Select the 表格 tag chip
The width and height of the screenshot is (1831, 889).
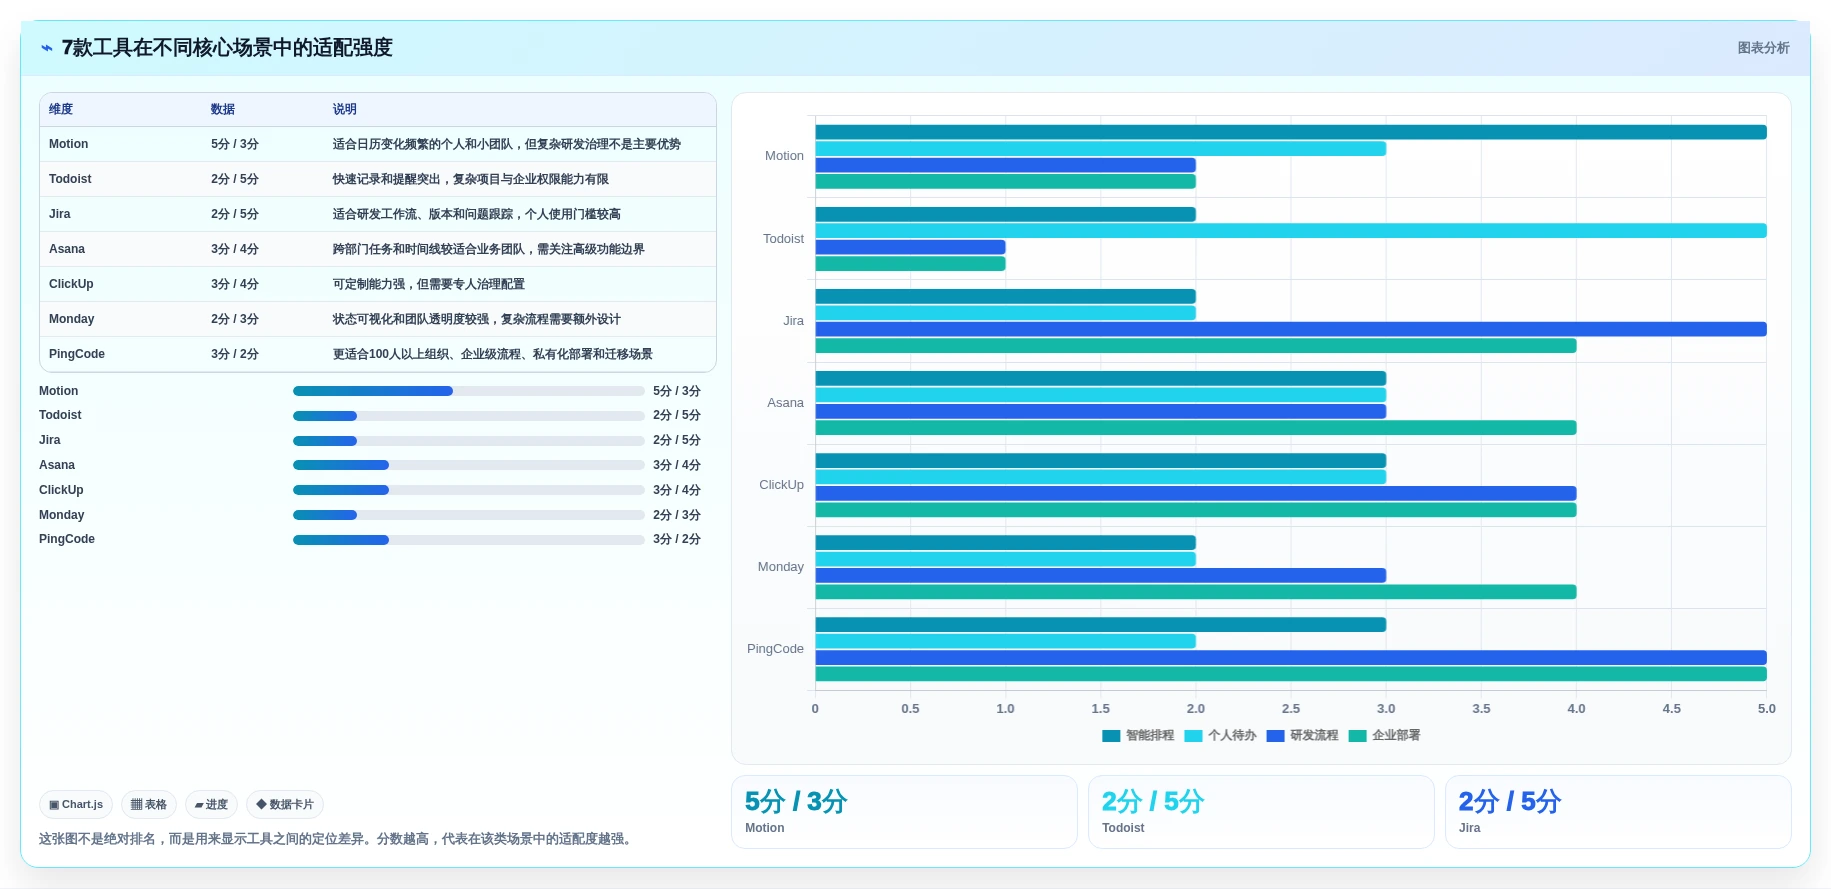click(x=149, y=804)
